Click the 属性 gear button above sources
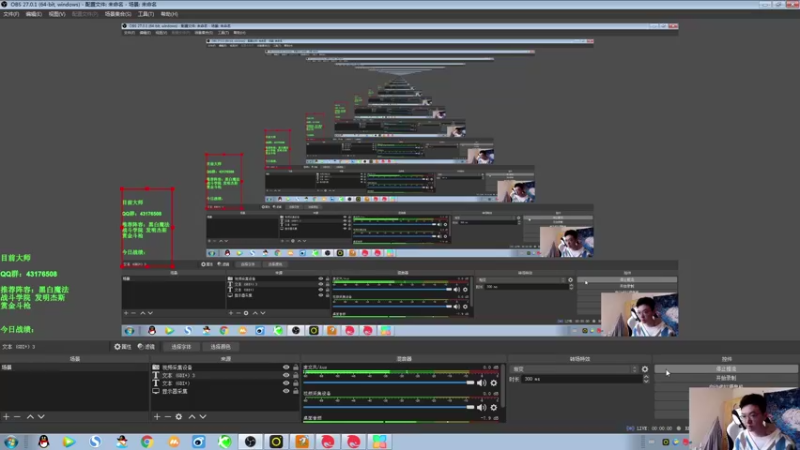800x450 pixels. 122,346
